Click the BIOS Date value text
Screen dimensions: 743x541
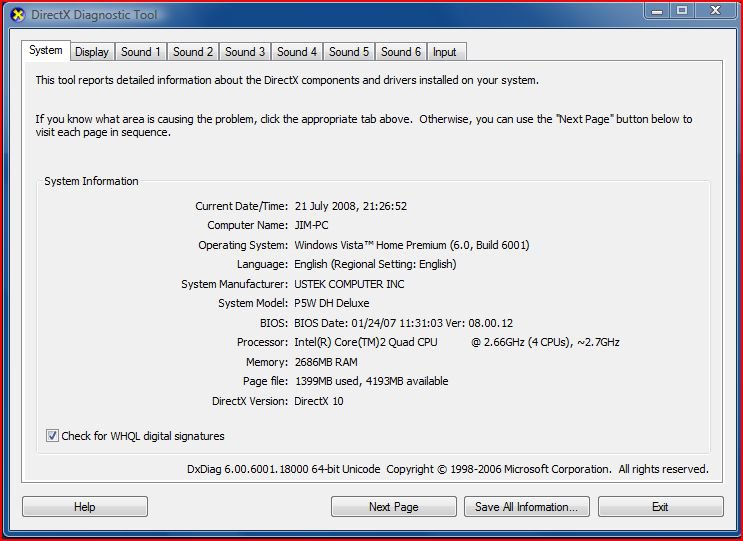[x=403, y=323]
